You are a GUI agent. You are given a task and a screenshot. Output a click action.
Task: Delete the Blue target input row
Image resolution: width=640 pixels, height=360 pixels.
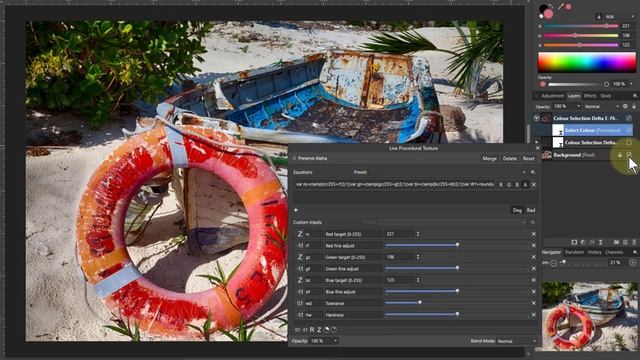[x=533, y=280]
